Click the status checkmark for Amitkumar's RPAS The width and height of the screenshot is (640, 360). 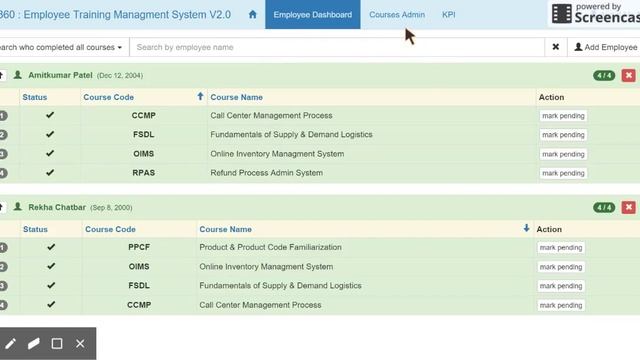(x=50, y=172)
